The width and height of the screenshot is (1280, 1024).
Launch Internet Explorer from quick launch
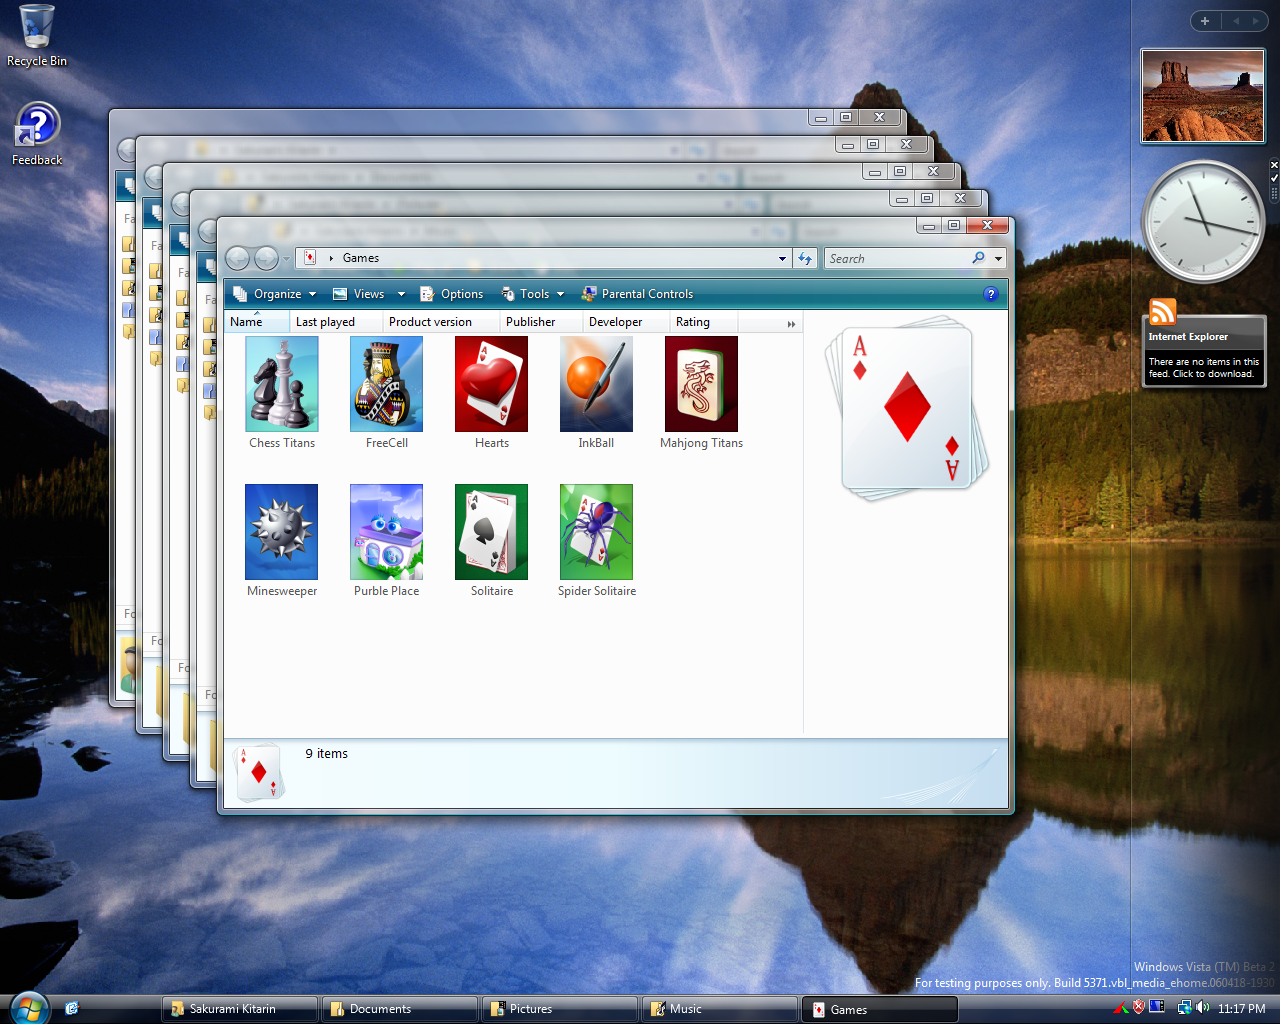pyautogui.click(x=72, y=1008)
